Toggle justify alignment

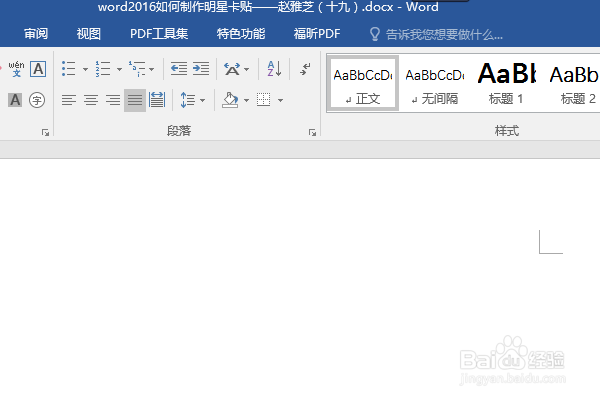[x=135, y=100]
